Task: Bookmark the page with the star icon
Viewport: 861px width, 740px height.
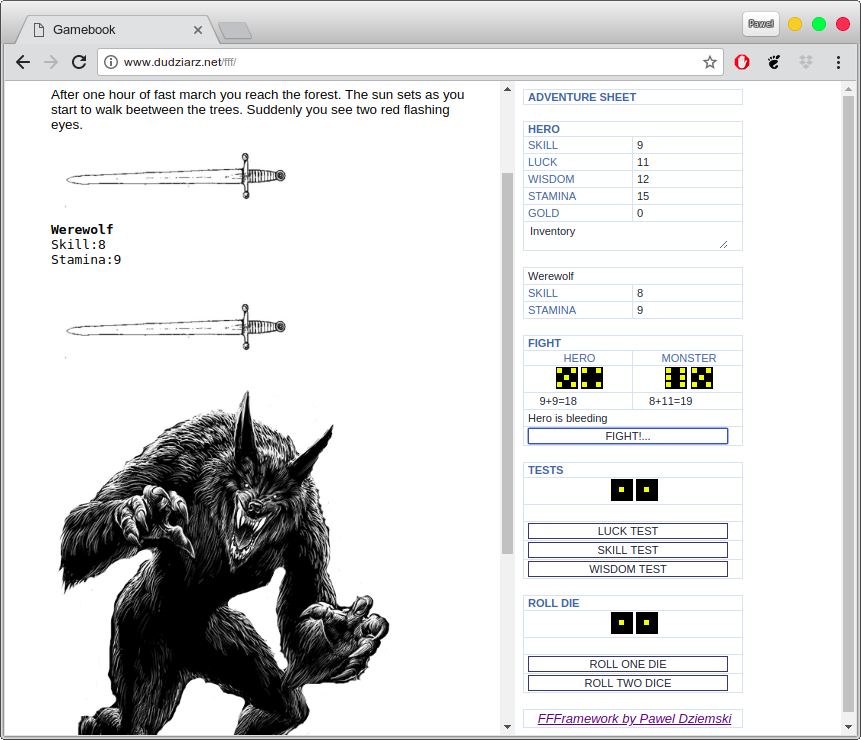Action: [x=710, y=62]
